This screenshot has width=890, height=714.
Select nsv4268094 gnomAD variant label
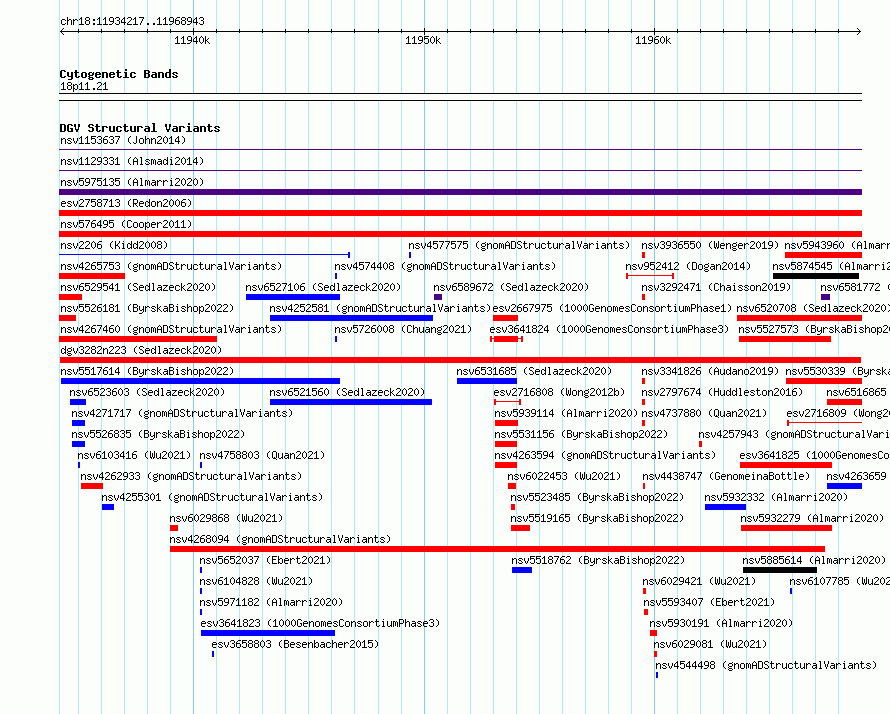(x=280, y=539)
